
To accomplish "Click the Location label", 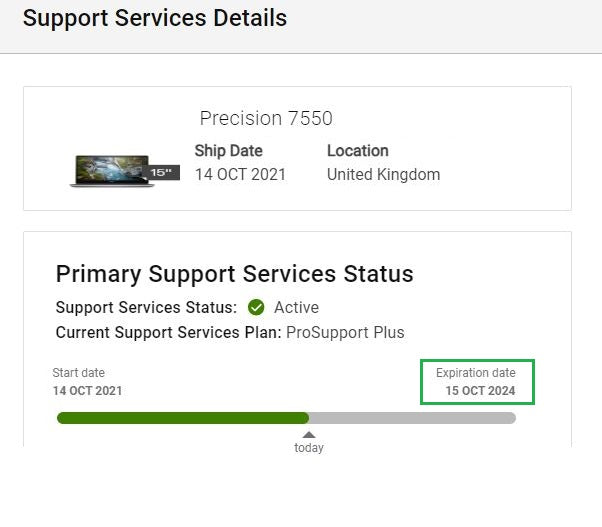I will (357, 151).
